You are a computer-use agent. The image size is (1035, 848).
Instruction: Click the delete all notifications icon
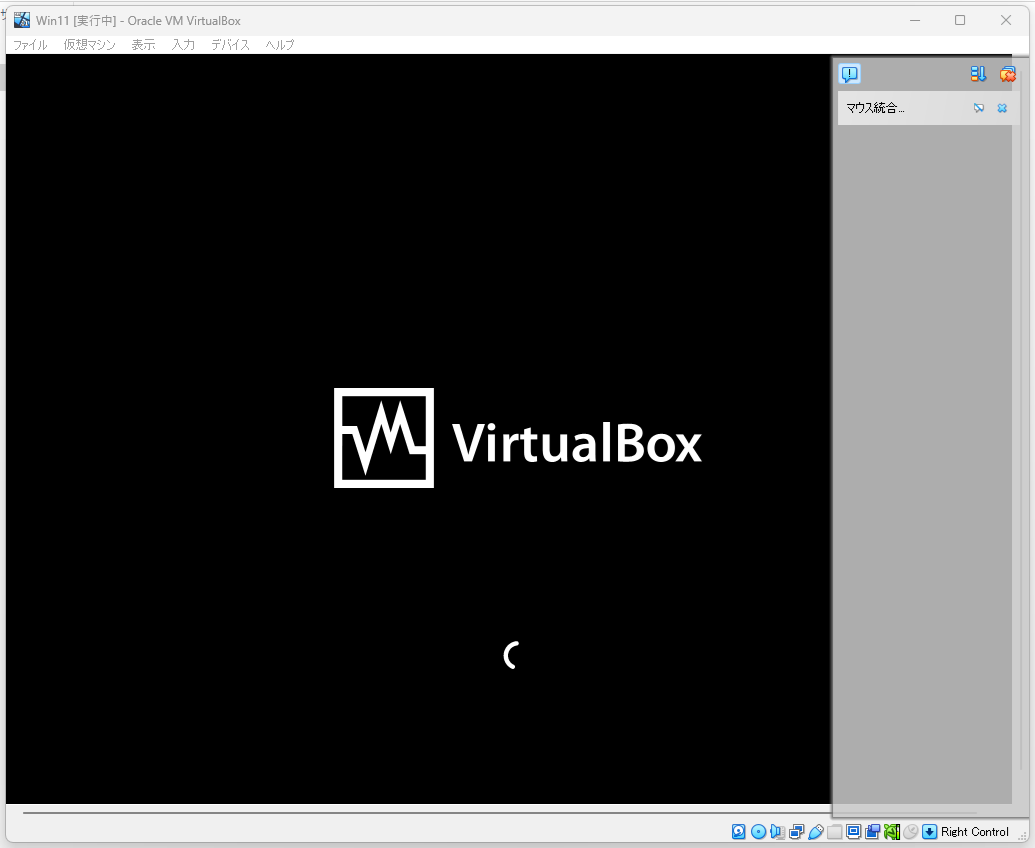point(1007,74)
